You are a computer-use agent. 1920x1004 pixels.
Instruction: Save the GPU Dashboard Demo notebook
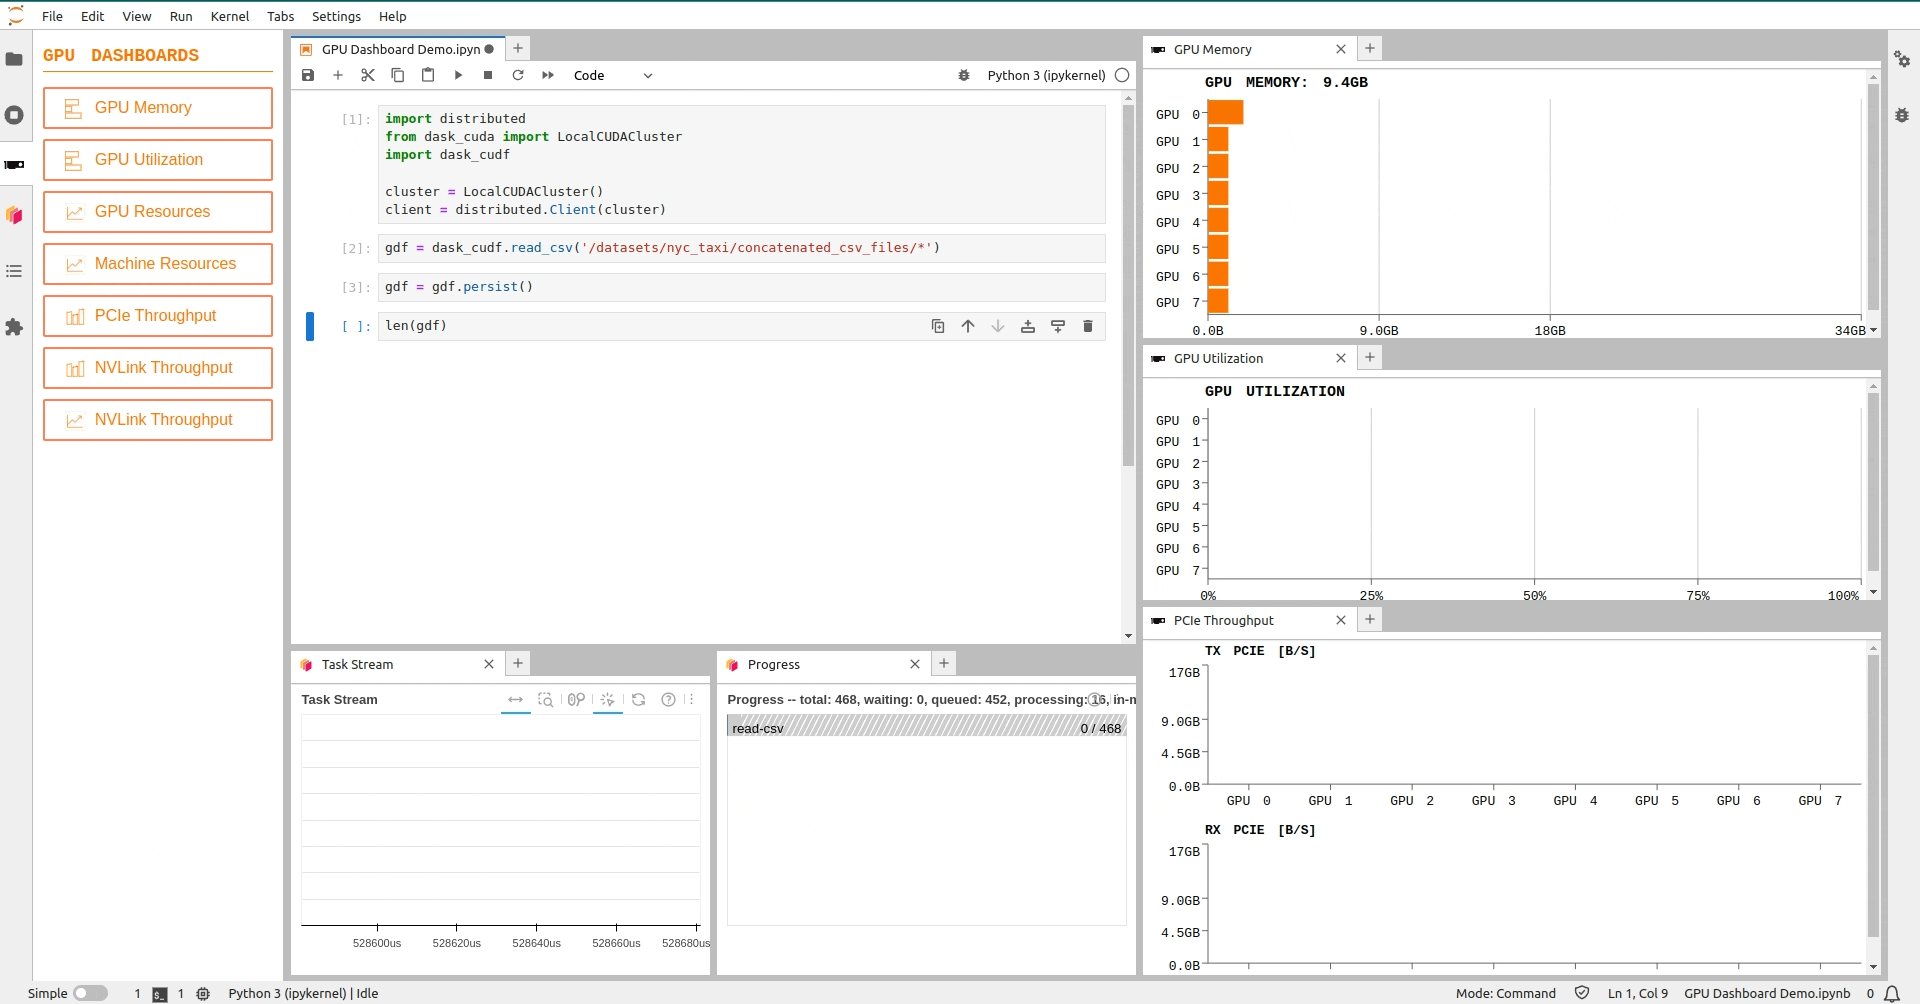click(x=307, y=75)
